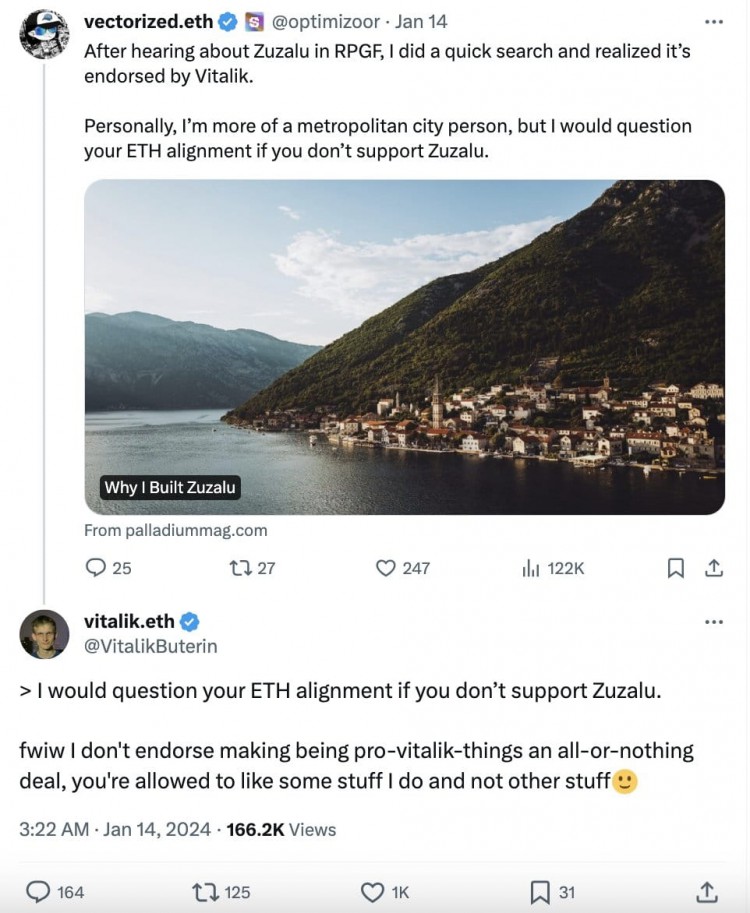Open the @VitalikButerin handle link

coord(151,646)
